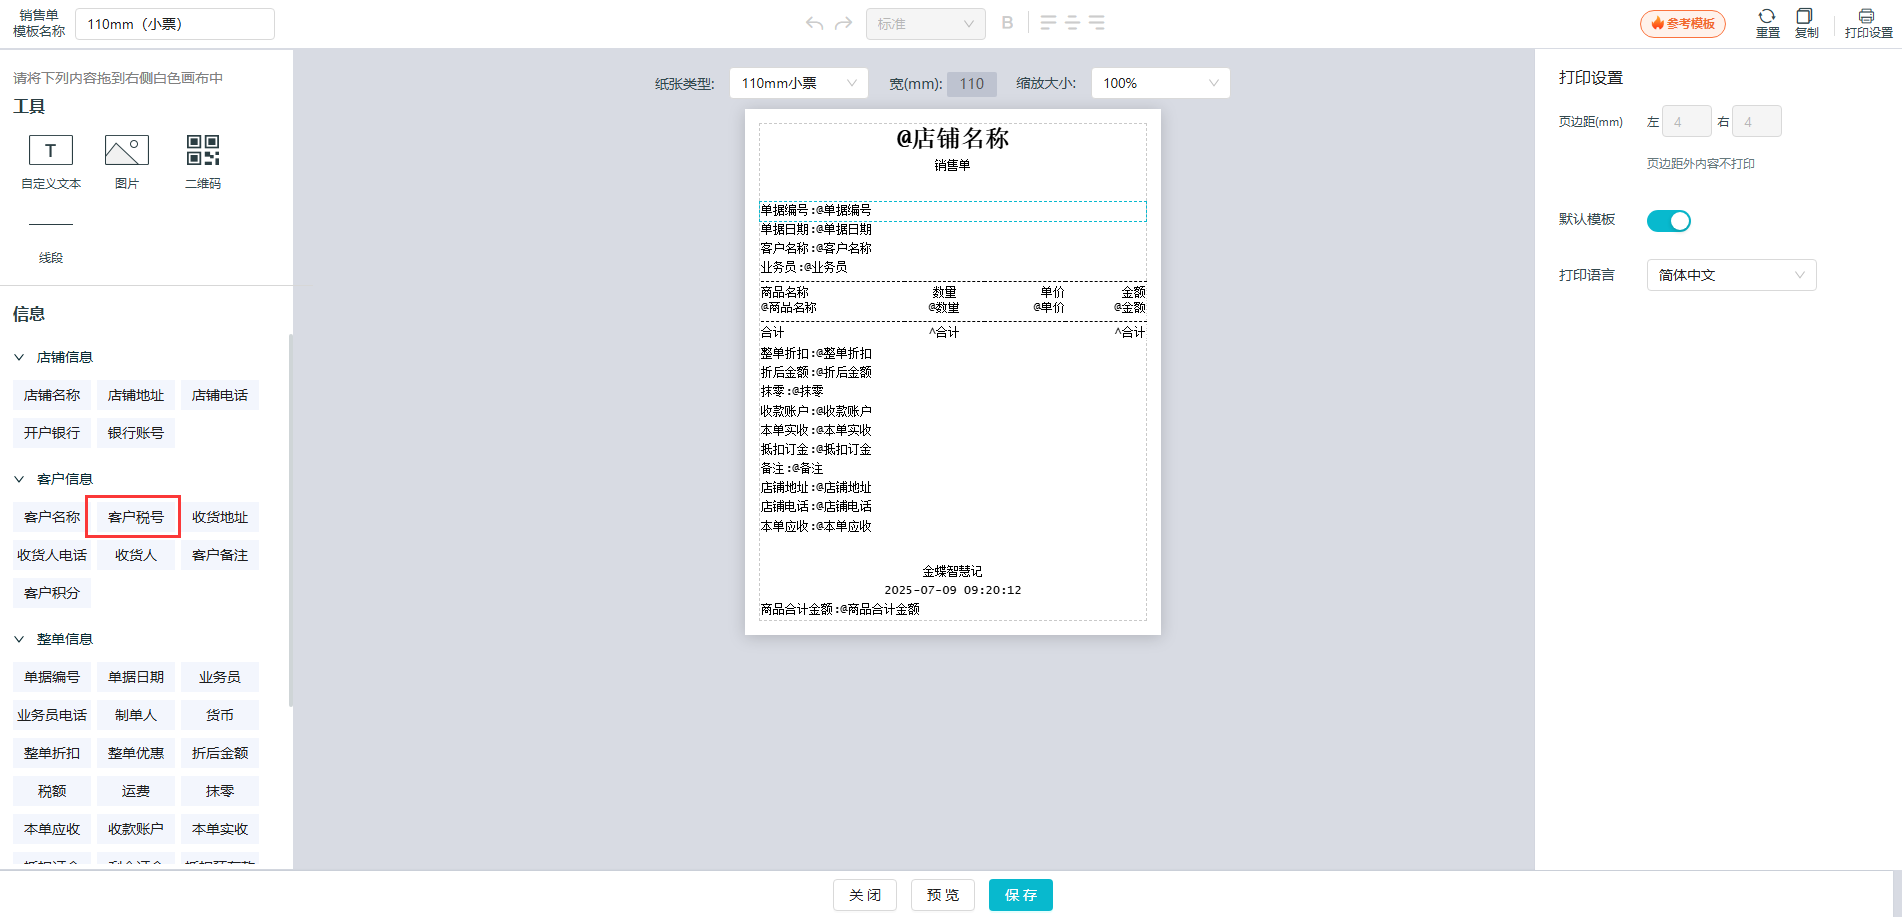Screen dimensions: 1902x917
Task: Open print settings (打印设置) icon
Action: [1868, 23]
